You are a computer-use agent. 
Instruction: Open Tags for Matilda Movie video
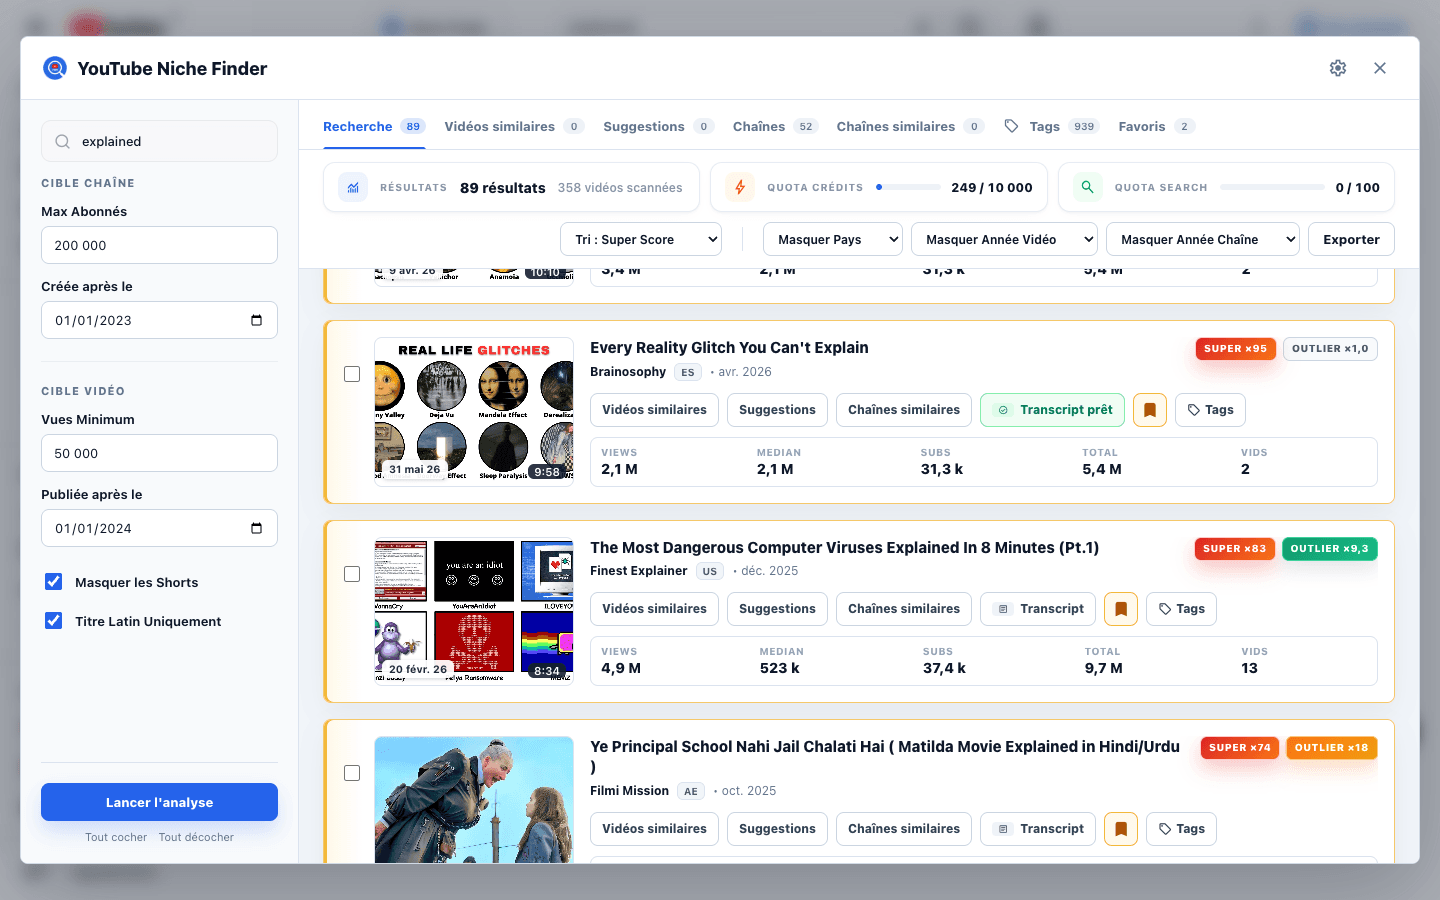pyautogui.click(x=1181, y=829)
